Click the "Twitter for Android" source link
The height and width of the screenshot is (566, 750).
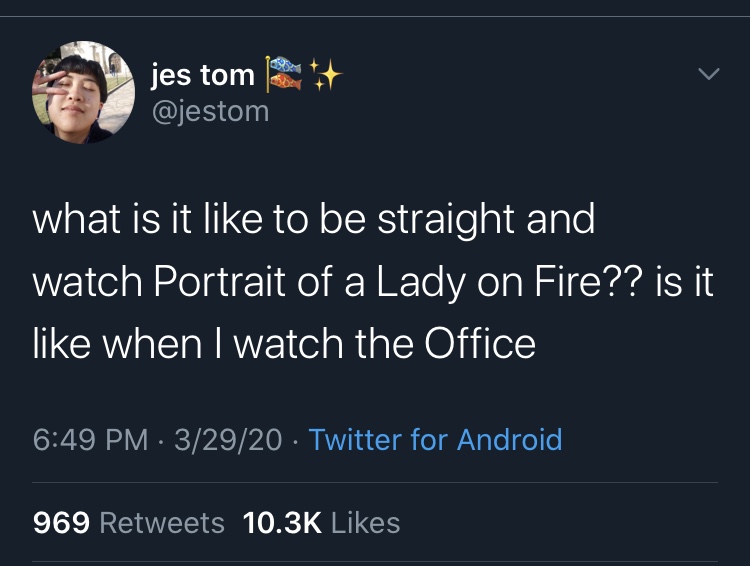(435, 439)
